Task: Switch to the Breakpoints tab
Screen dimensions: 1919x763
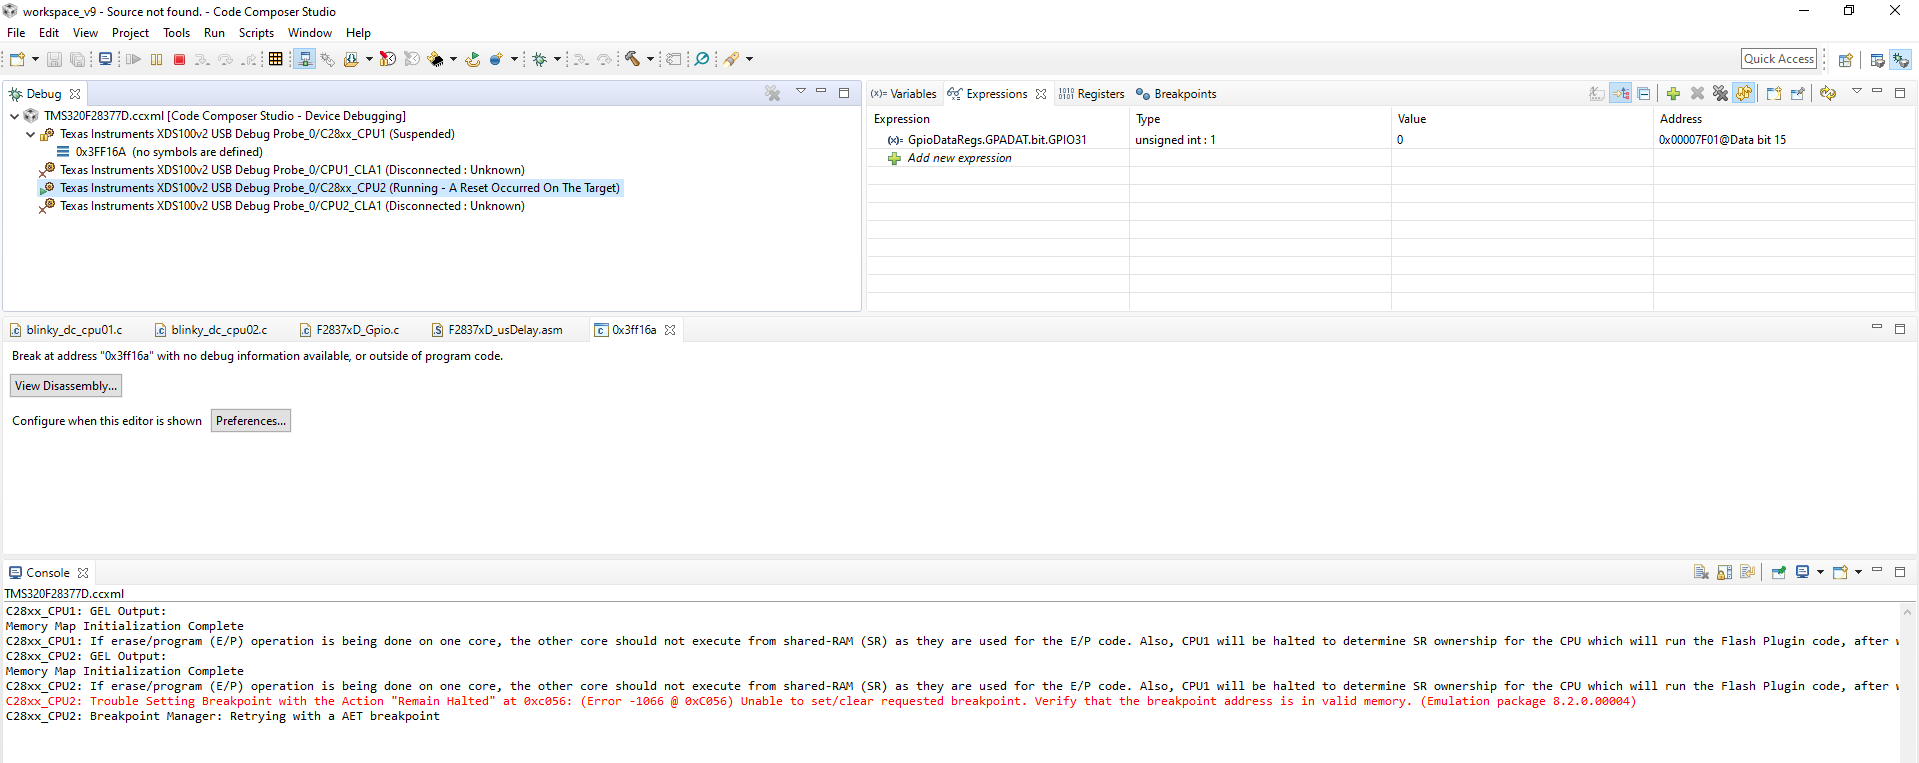Action: tap(1176, 94)
